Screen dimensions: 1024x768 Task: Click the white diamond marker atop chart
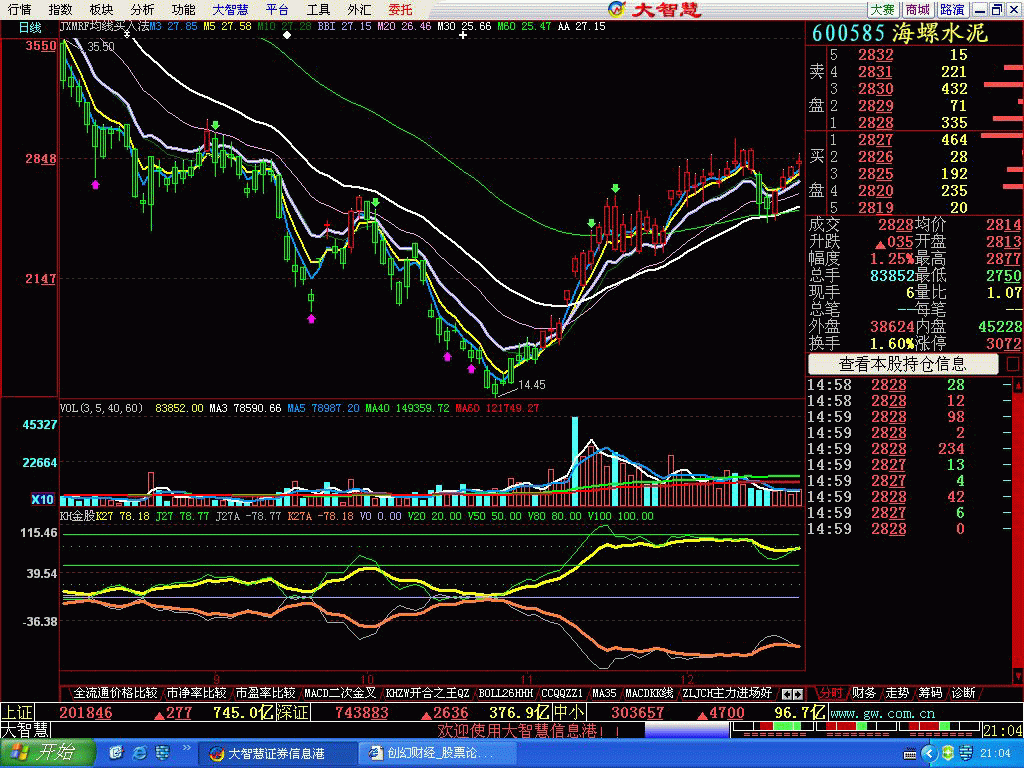click(x=287, y=35)
